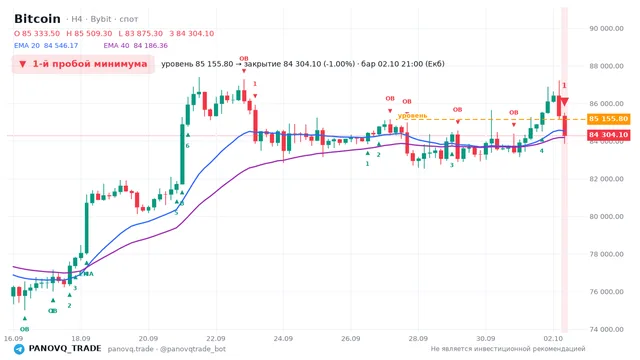Click the red 84 304.10 current price tag

608,135
